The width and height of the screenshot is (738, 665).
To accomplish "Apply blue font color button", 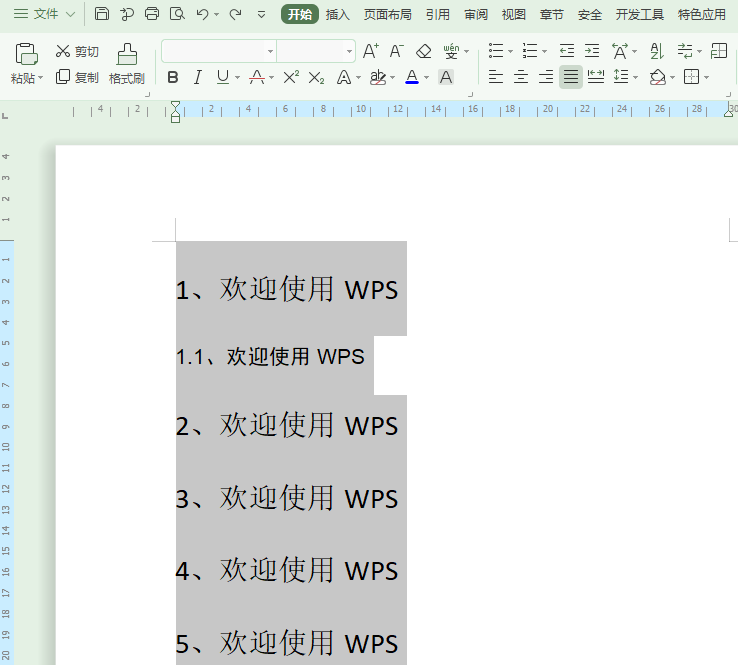I will pos(412,77).
